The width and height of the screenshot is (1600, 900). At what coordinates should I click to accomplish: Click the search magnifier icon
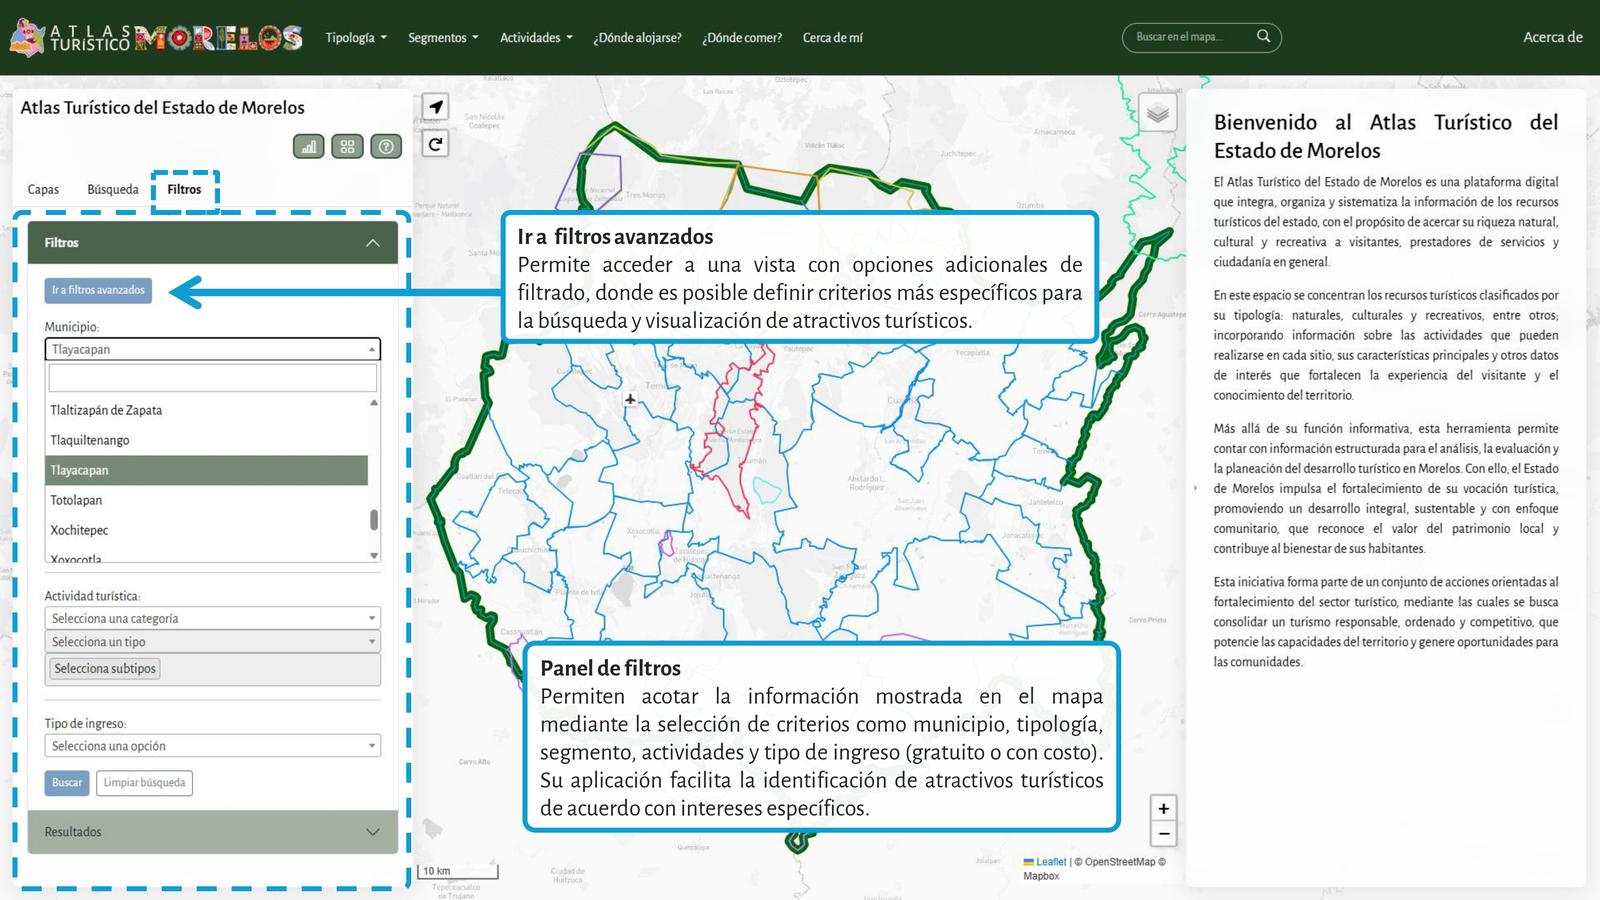pyautogui.click(x=1263, y=37)
